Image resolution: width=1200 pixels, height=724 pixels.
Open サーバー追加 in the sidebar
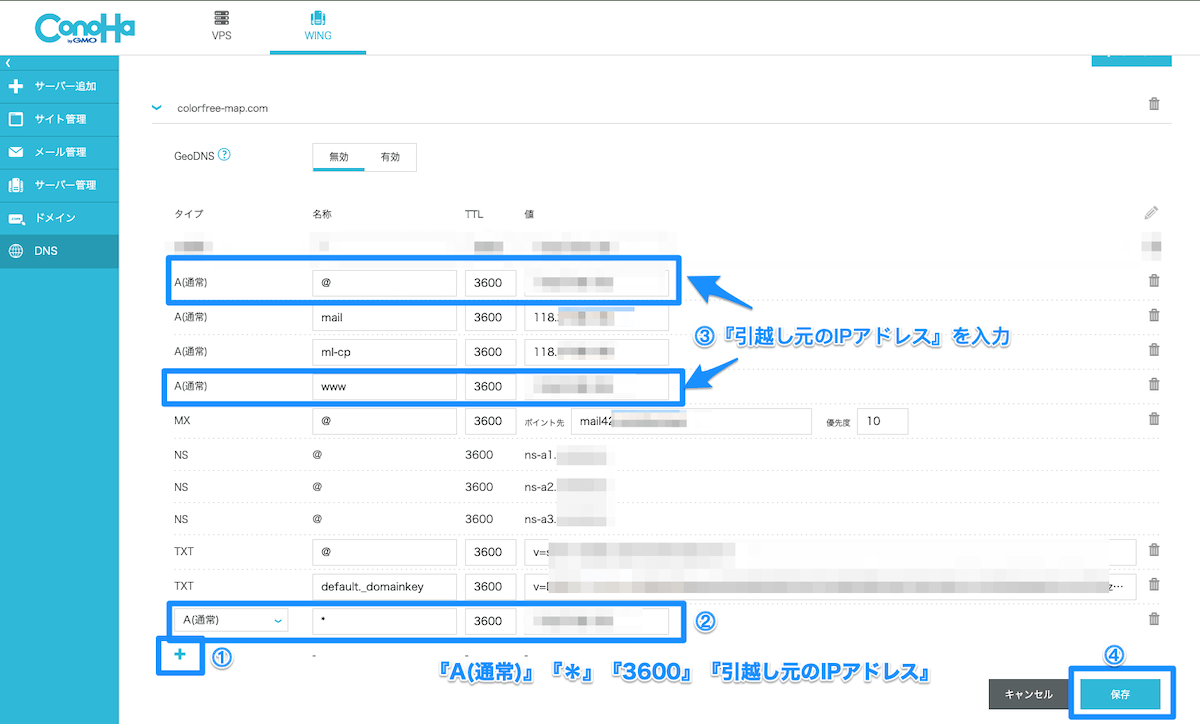59,86
